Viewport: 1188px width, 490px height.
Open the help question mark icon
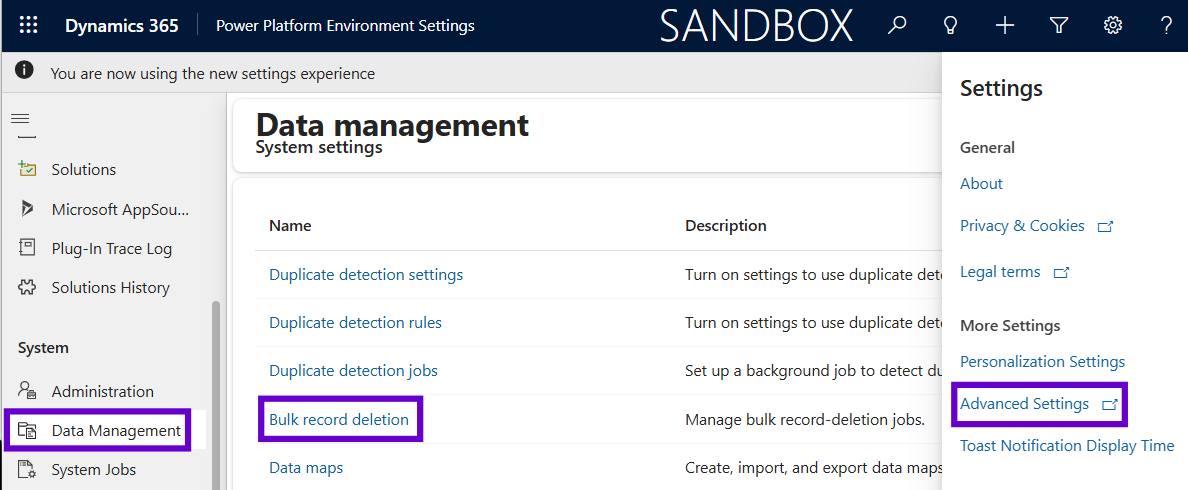[1166, 26]
